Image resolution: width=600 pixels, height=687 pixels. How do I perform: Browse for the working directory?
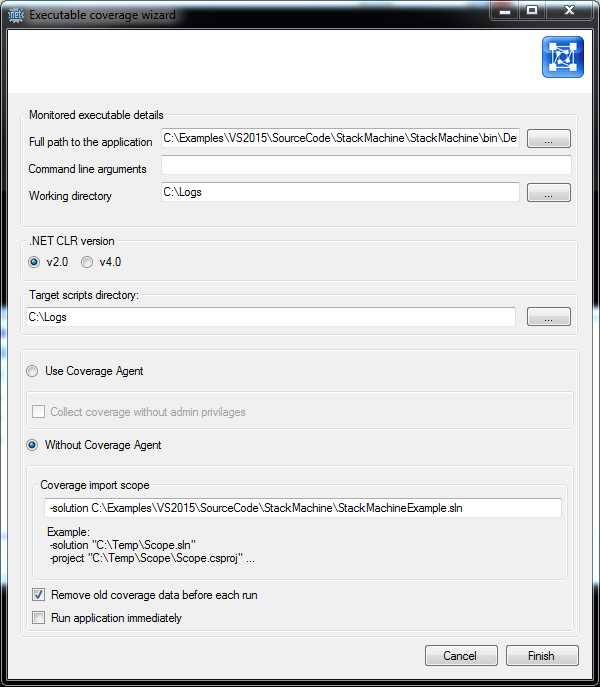tap(549, 192)
